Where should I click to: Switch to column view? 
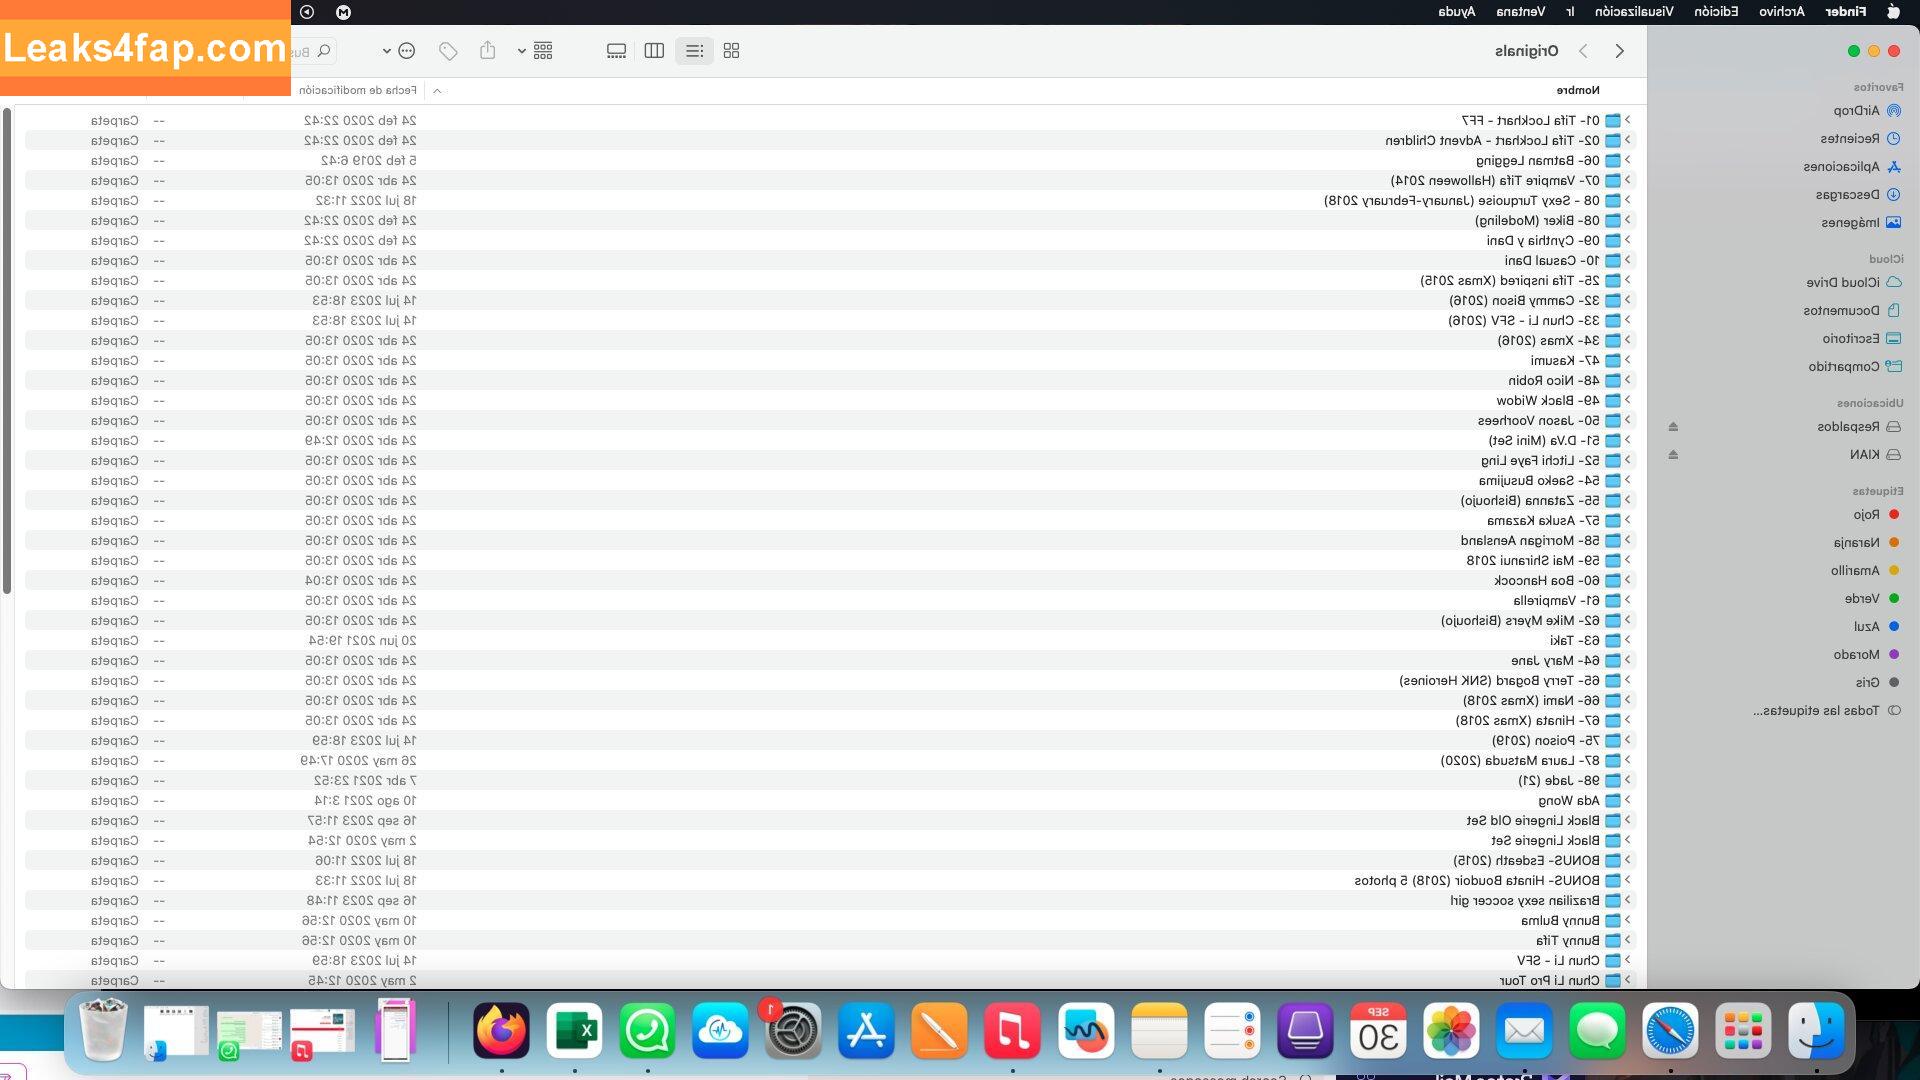pyautogui.click(x=654, y=51)
